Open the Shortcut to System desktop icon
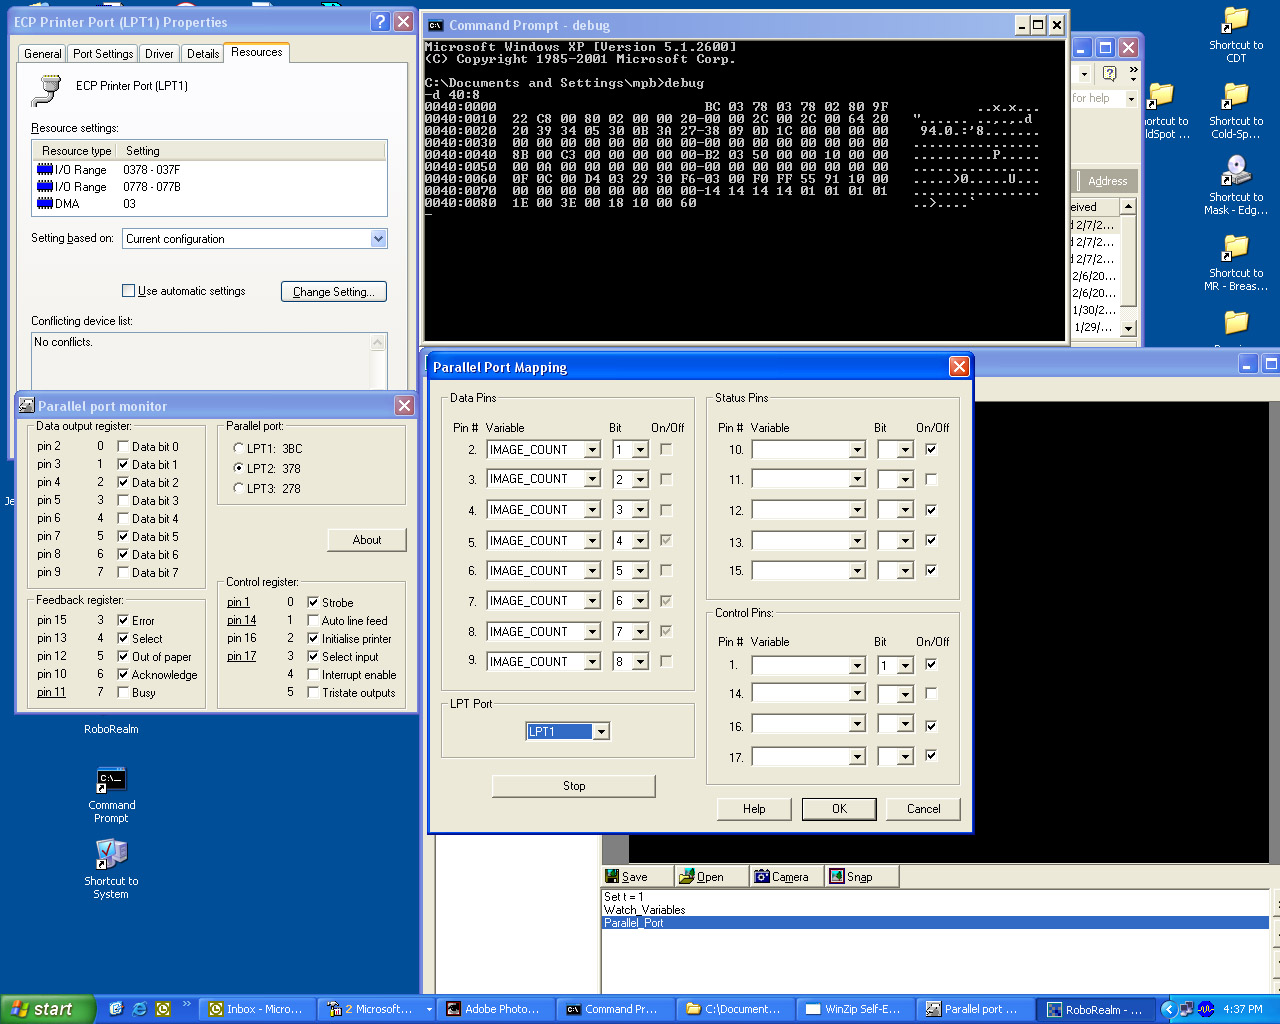 coord(111,855)
